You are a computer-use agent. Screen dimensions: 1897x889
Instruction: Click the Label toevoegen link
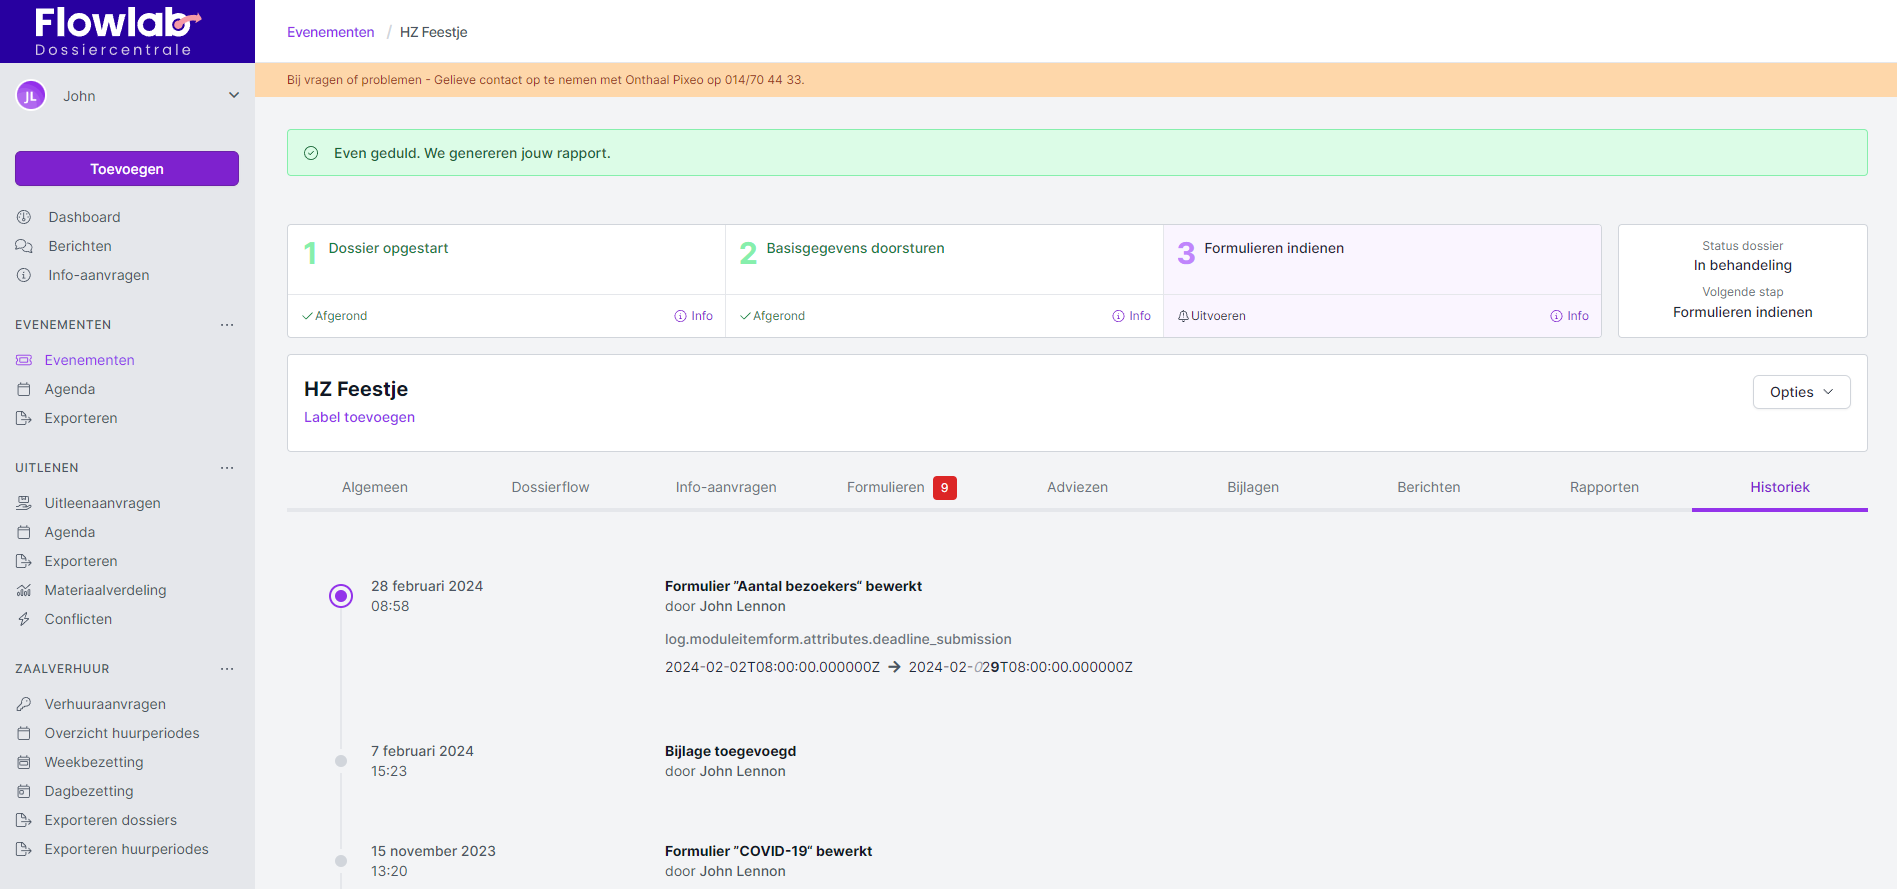[359, 417]
